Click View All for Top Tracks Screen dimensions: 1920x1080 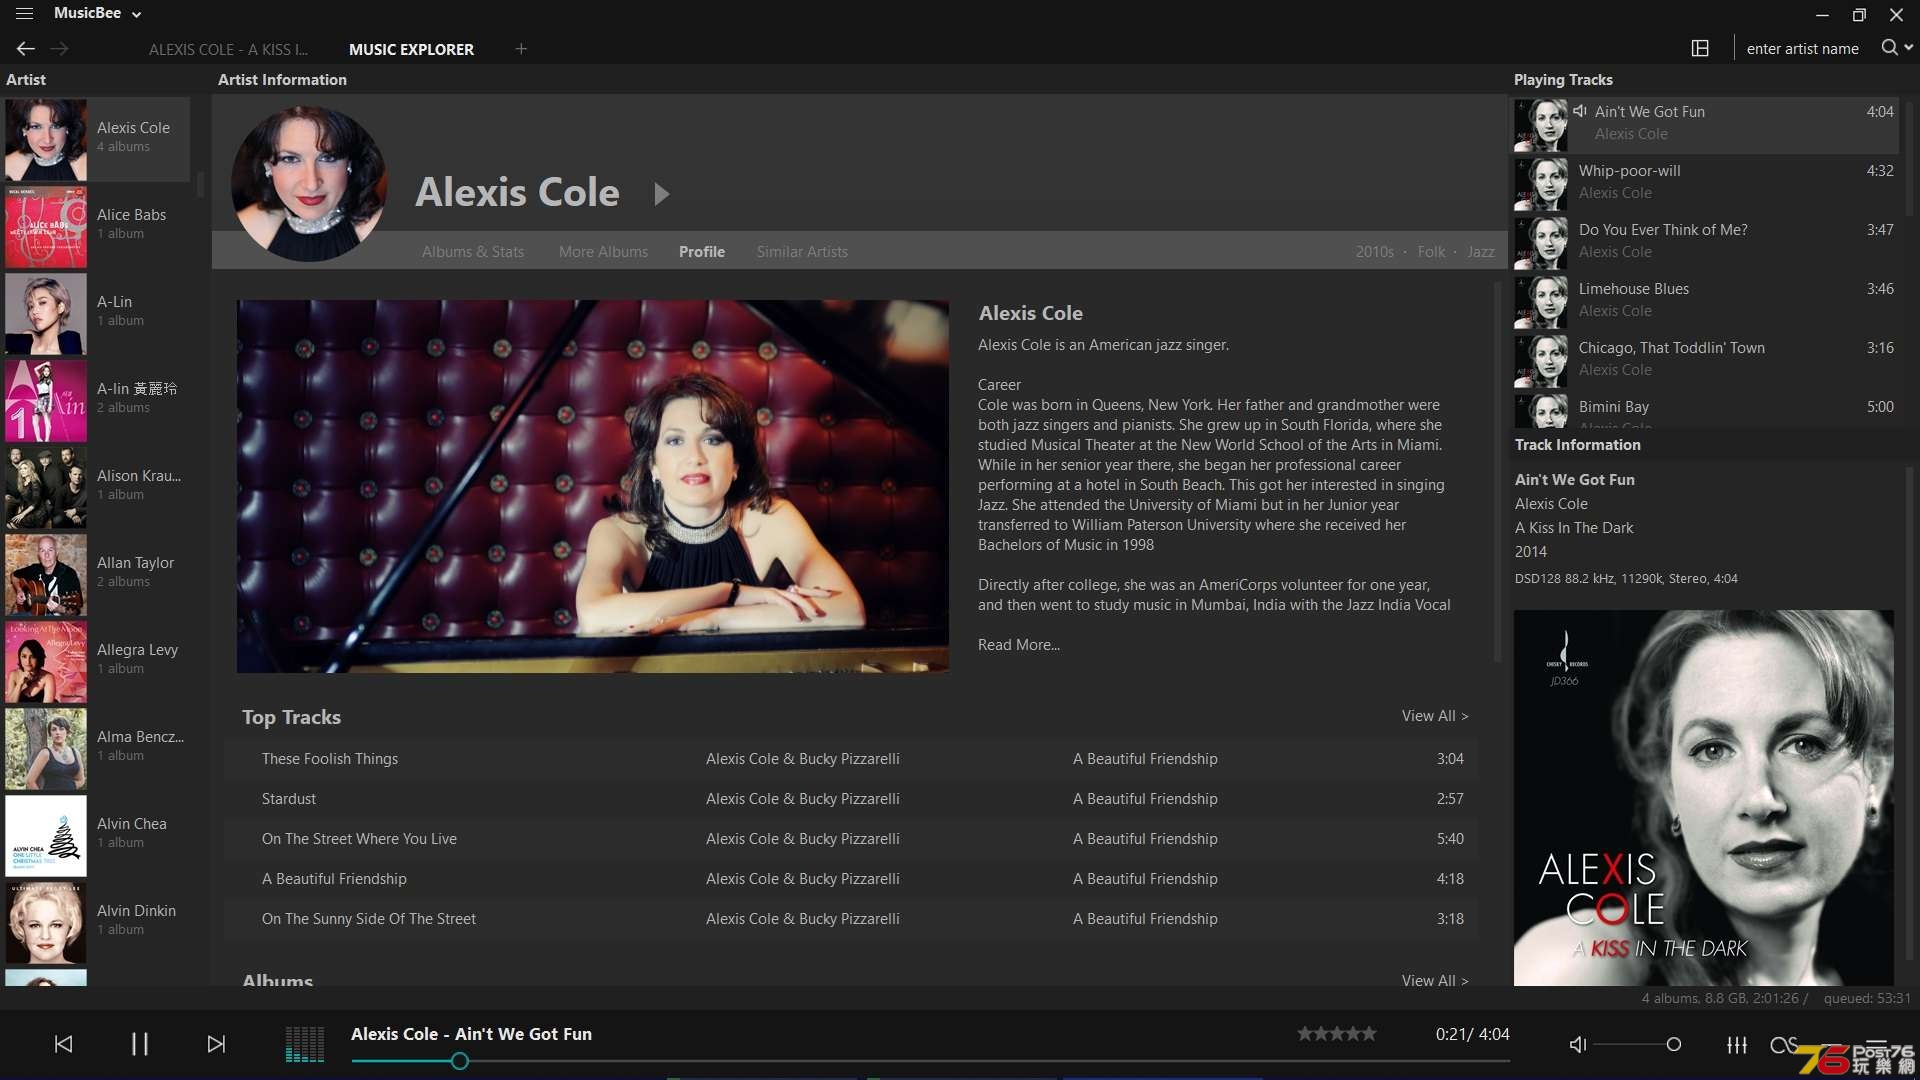click(1435, 716)
